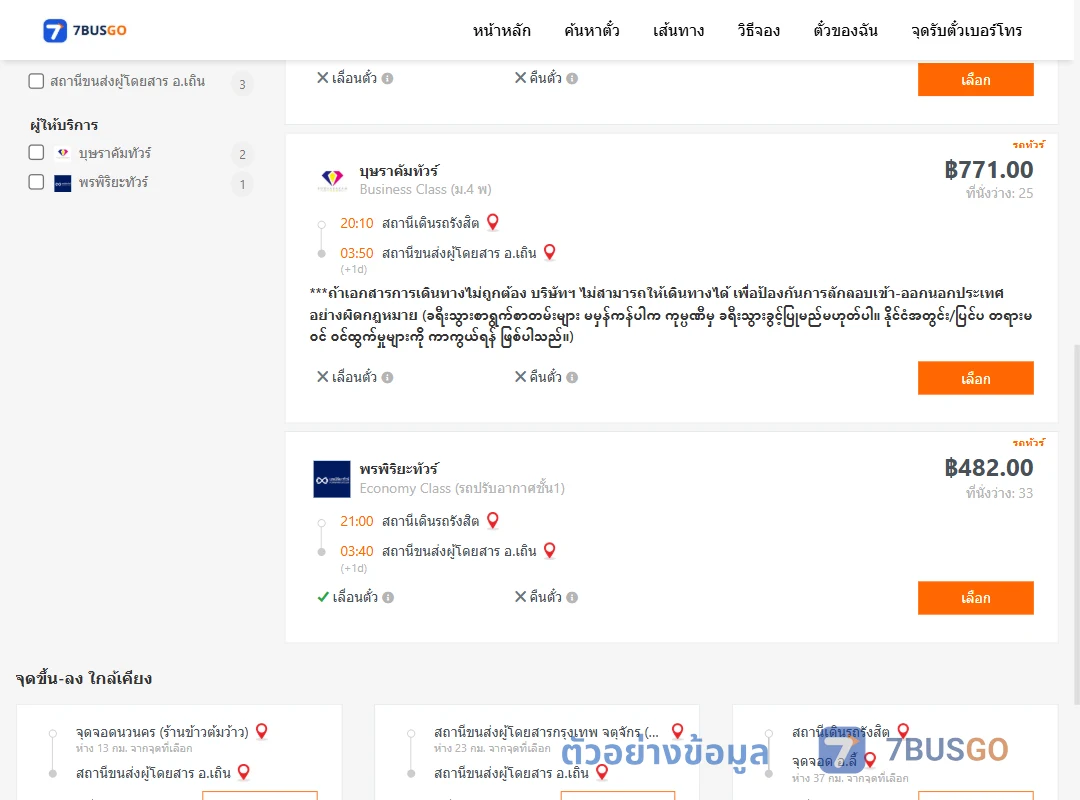This screenshot has height=800, width=1080.
Task: Open the จุดรับตั๋วเบอร์โทร menu item
Action: tap(966, 30)
